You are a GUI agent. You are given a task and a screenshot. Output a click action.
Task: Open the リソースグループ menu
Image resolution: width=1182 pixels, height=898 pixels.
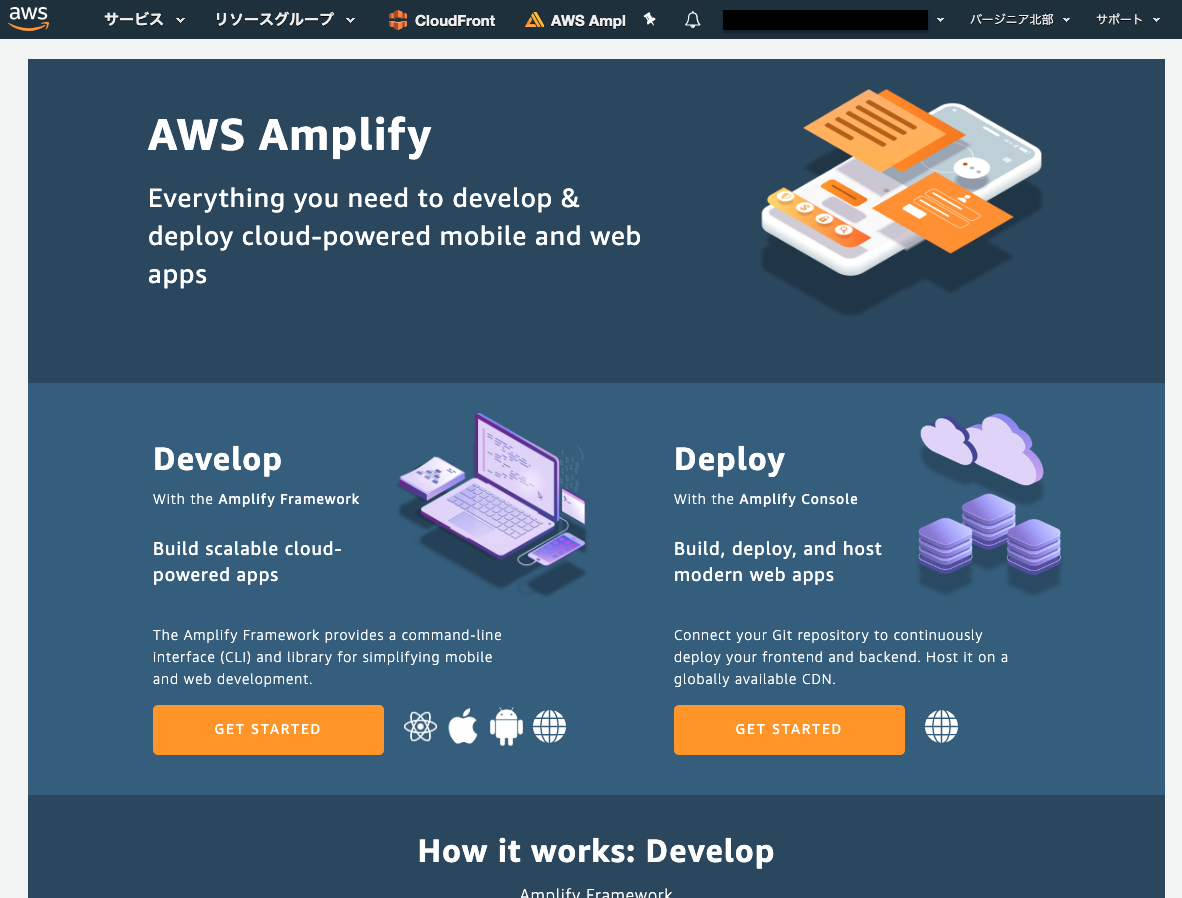(284, 20)
